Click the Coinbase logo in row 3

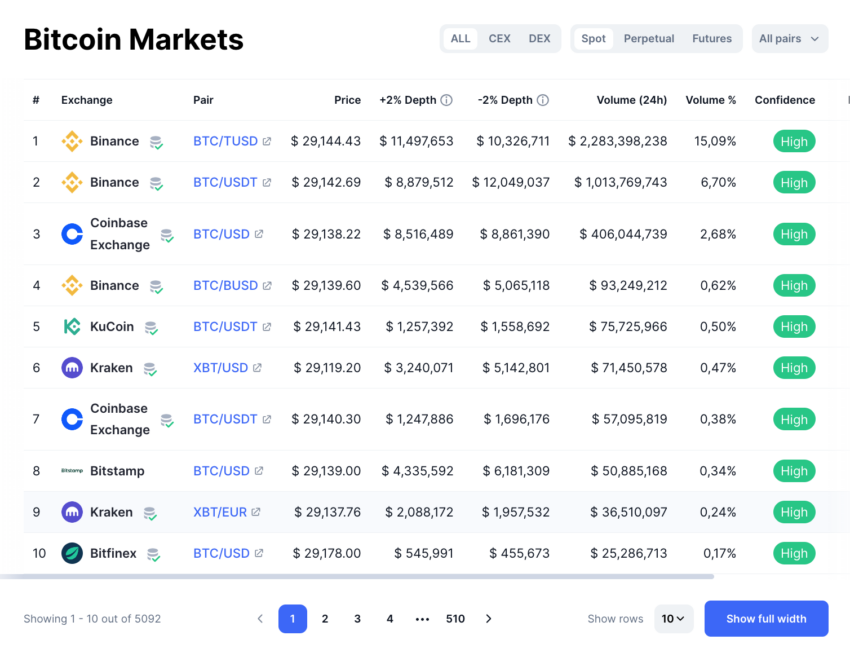click(72, 234)
